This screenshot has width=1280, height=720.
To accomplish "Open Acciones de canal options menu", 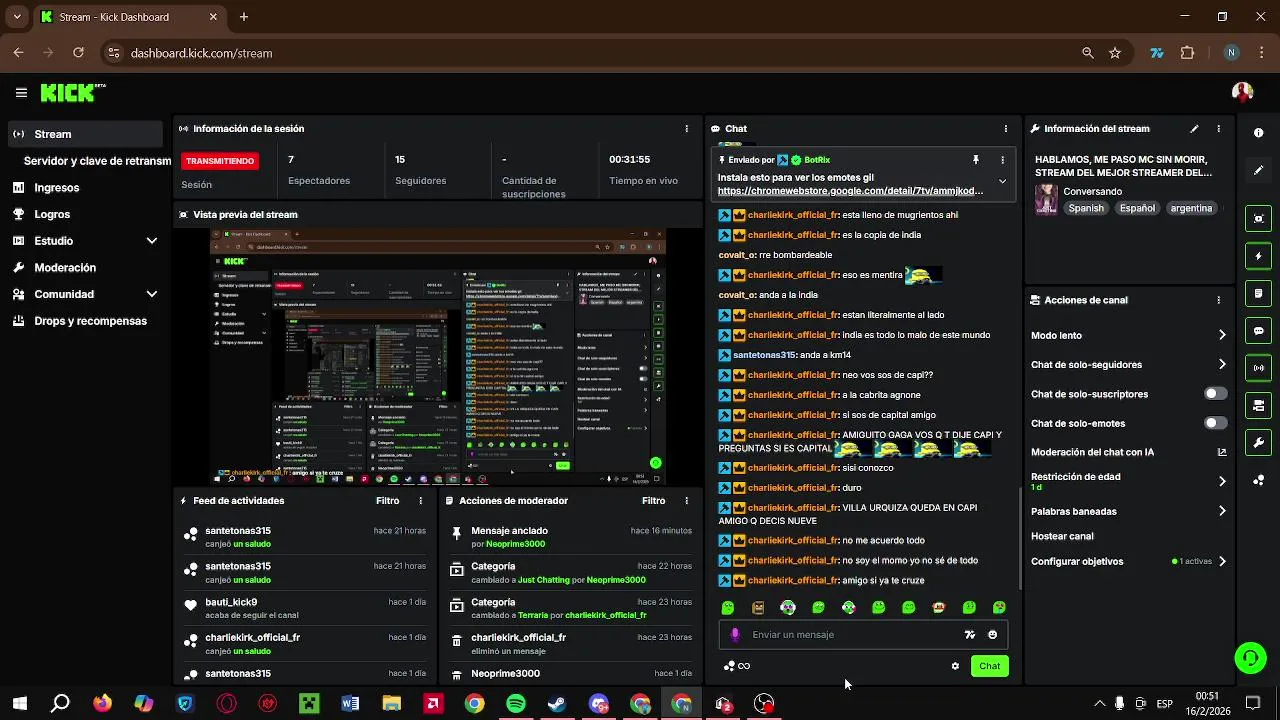I will pos(1218,300).
